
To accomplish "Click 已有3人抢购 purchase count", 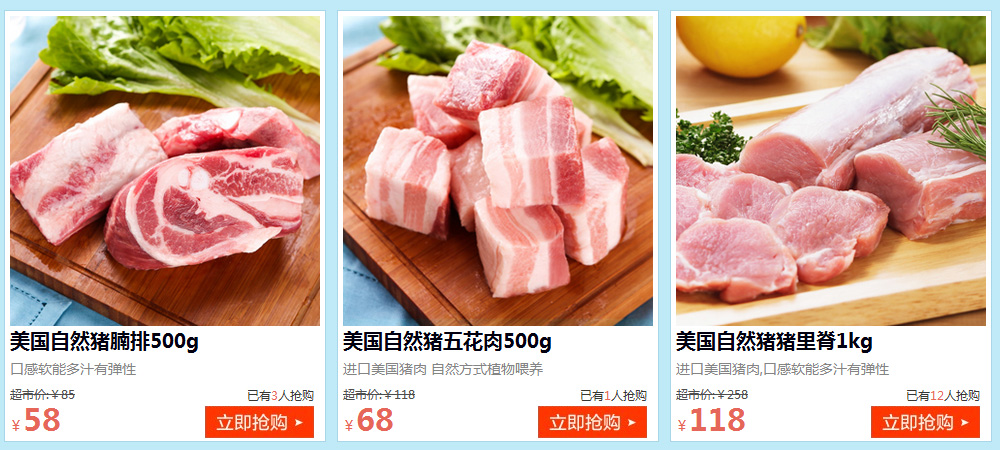I will click(x=281, y=396).
